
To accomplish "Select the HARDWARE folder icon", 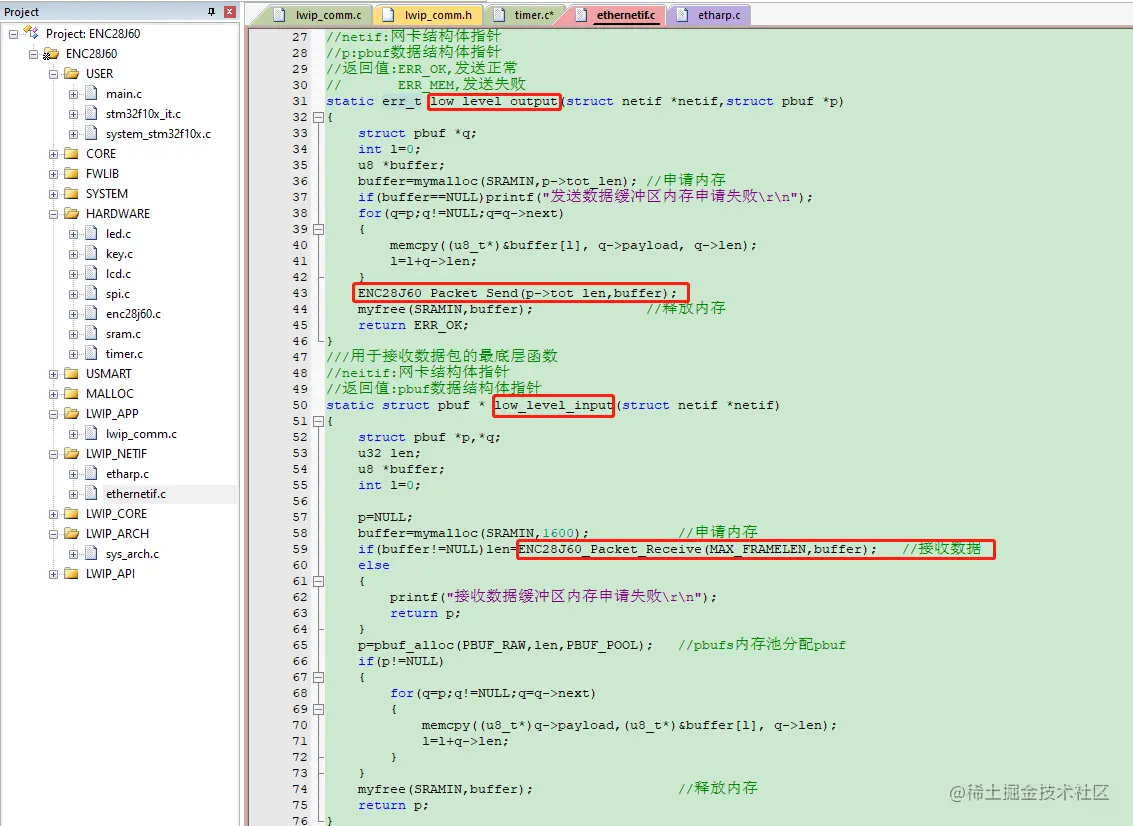I will tap(71, 213).
